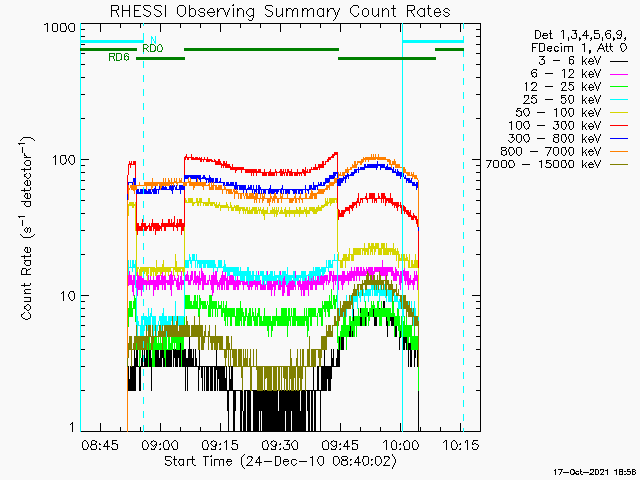Click the green RD6 label
This screenshot has width=640, height=480.
pos(118,58)
